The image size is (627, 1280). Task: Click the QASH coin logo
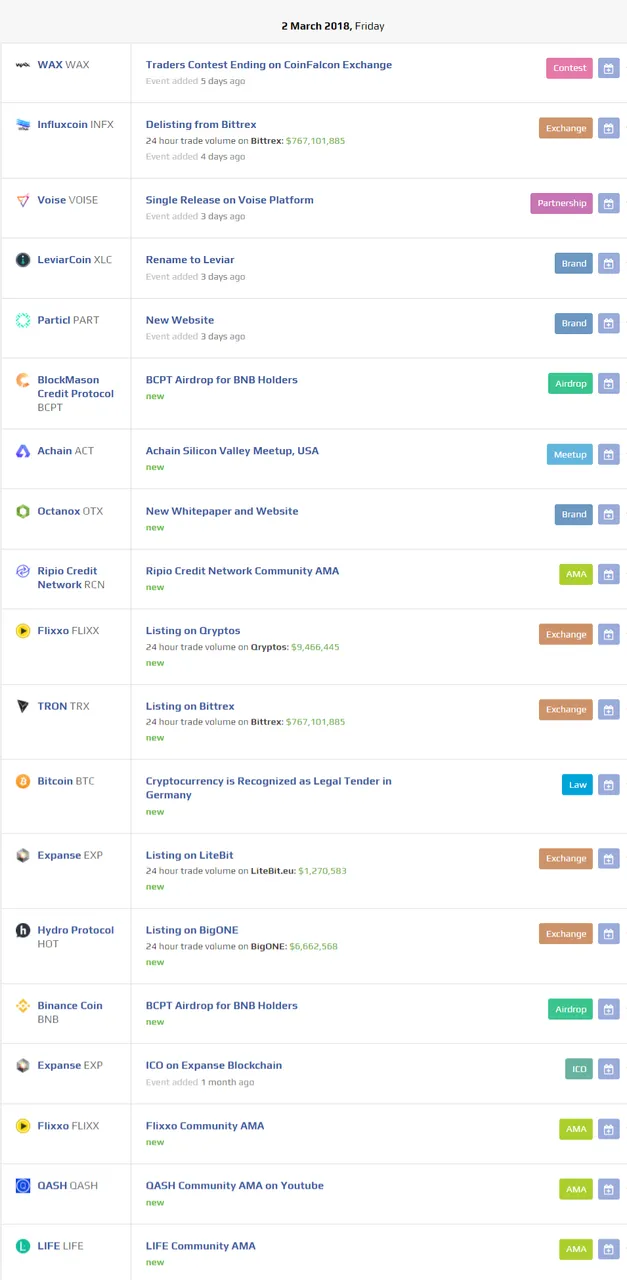pyautogui.click(x=23, y=1186)
